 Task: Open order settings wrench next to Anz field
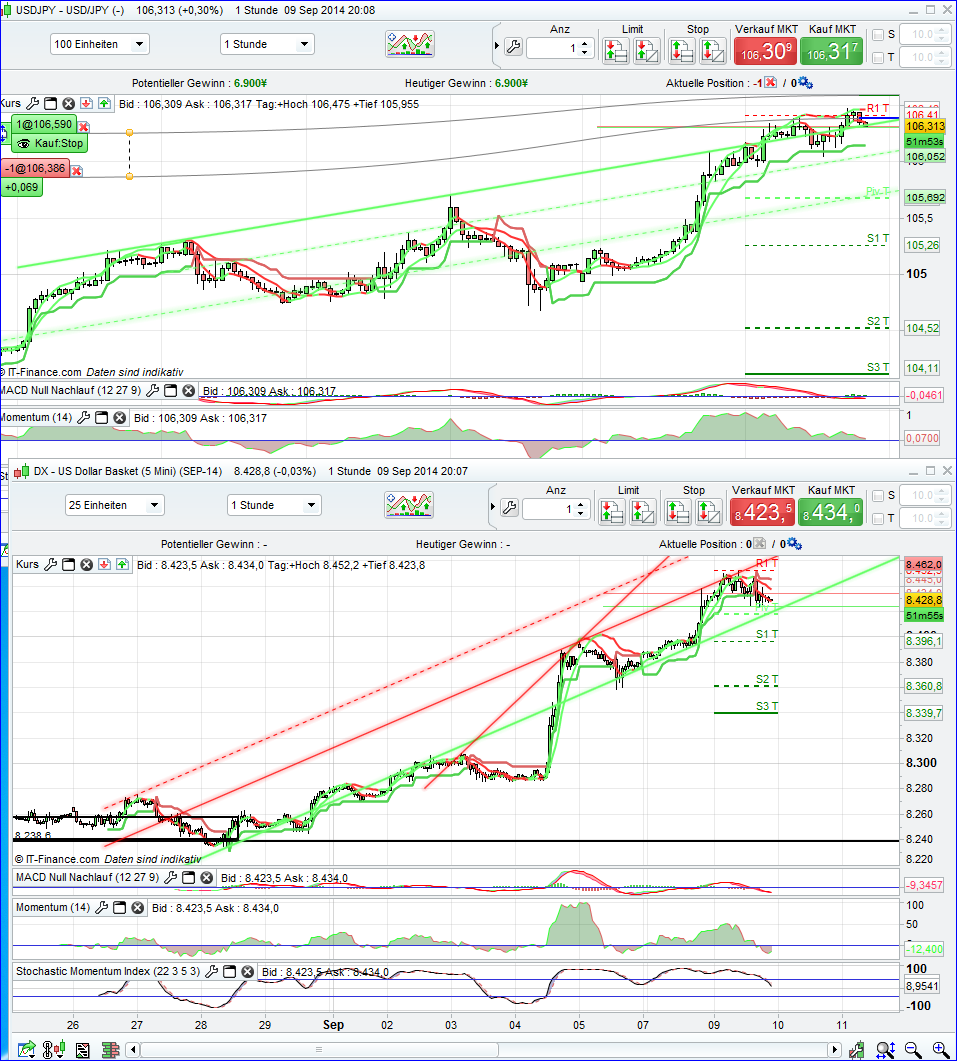513,46
